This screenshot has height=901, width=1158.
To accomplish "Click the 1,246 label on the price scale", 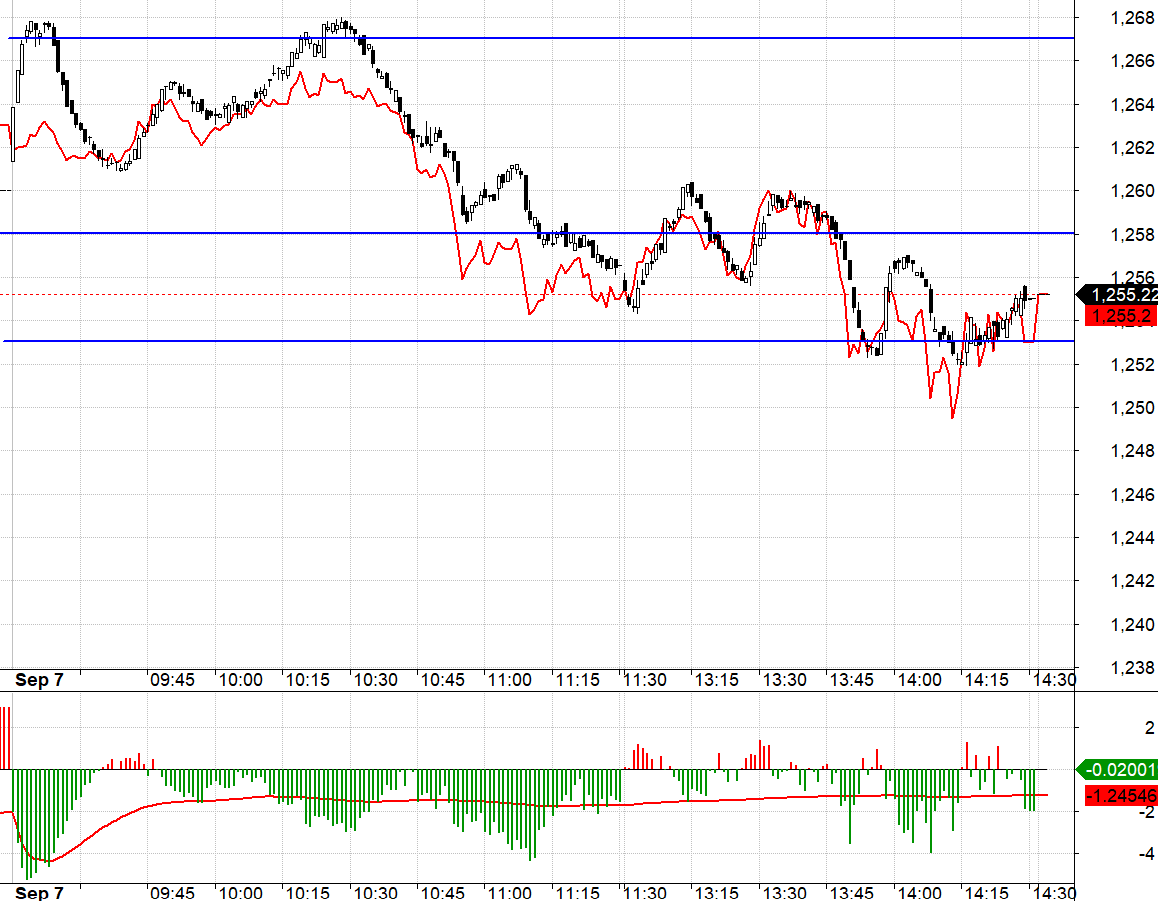I will point(1133,494).
